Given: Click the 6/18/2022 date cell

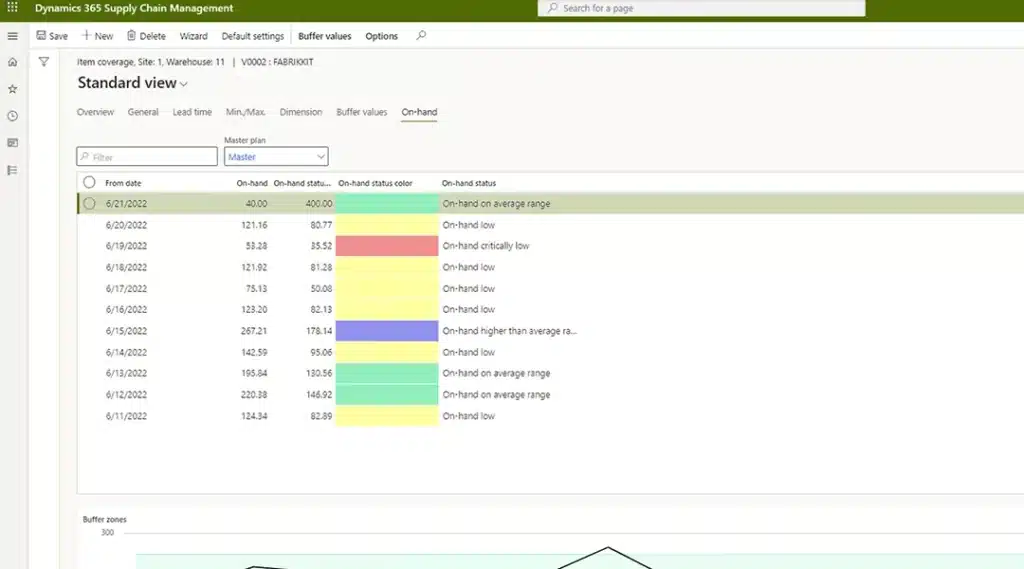Looking at the screenshot, I should tap(126, 267).
